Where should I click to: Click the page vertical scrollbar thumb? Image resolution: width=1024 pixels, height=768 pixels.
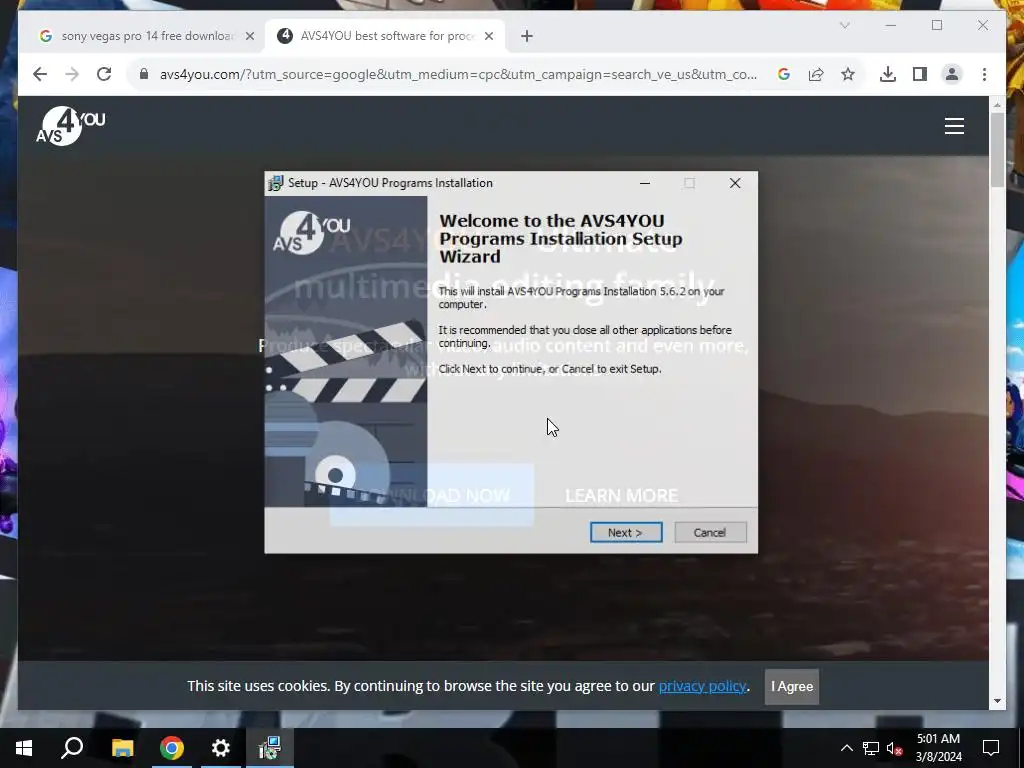[x=997, y=150]
